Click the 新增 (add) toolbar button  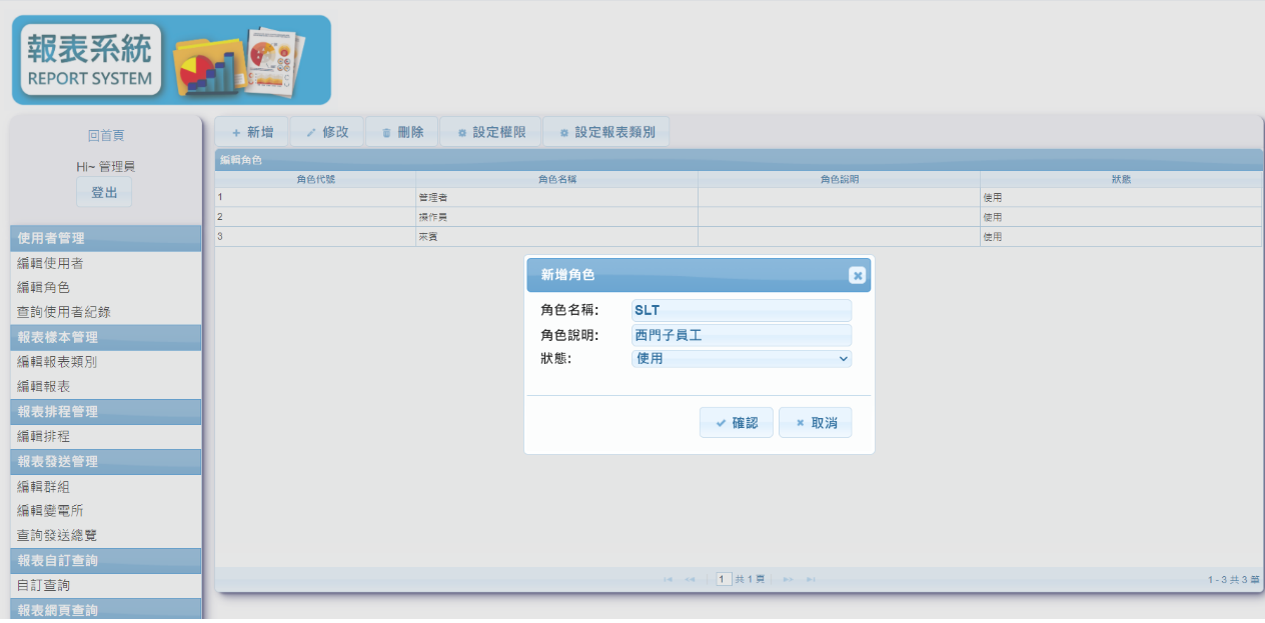[252, 132]
